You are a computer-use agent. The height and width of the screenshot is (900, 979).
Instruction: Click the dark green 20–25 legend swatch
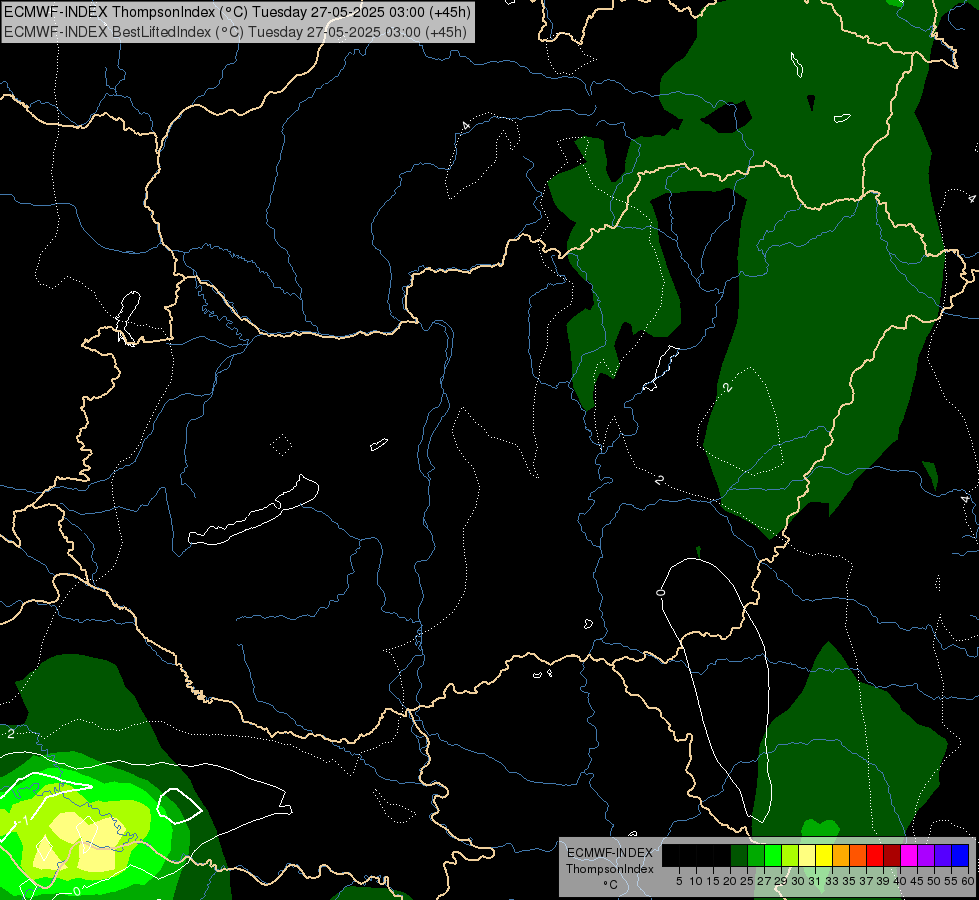coord(739,855)
